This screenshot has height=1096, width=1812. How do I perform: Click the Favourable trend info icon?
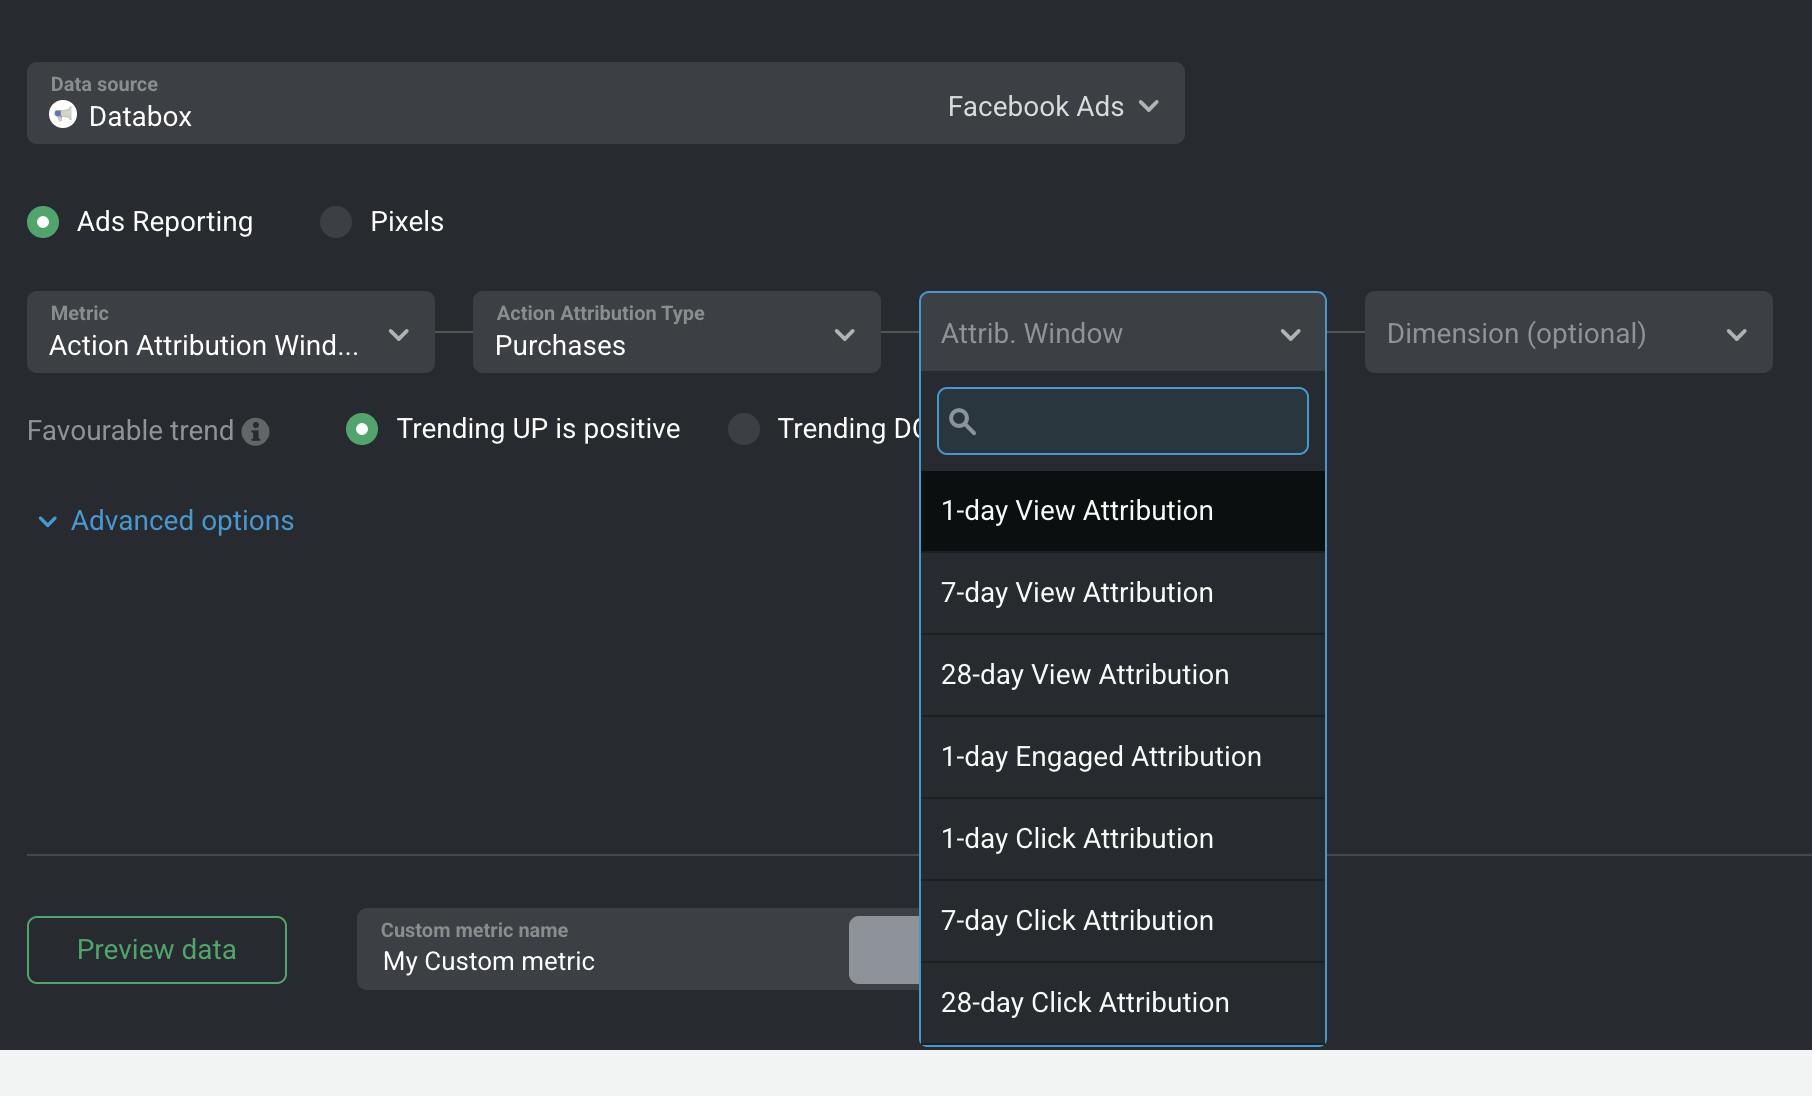point(256,431)
